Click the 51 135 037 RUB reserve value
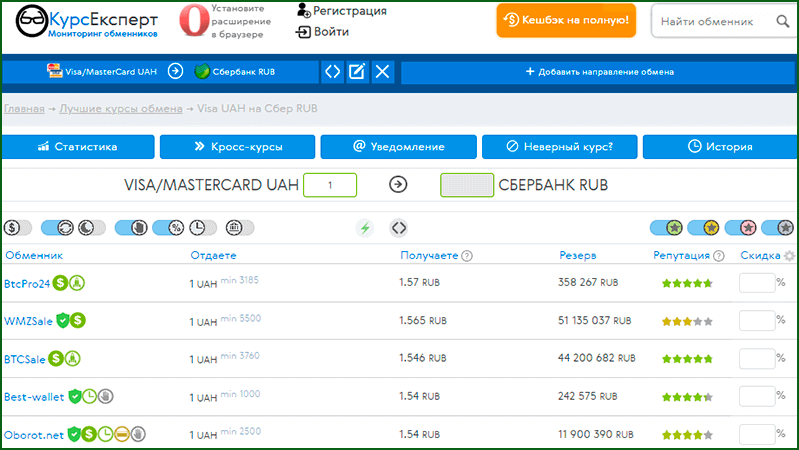This screenshot has height=450, width=799. pyautogui.click(x=594, y=321)
